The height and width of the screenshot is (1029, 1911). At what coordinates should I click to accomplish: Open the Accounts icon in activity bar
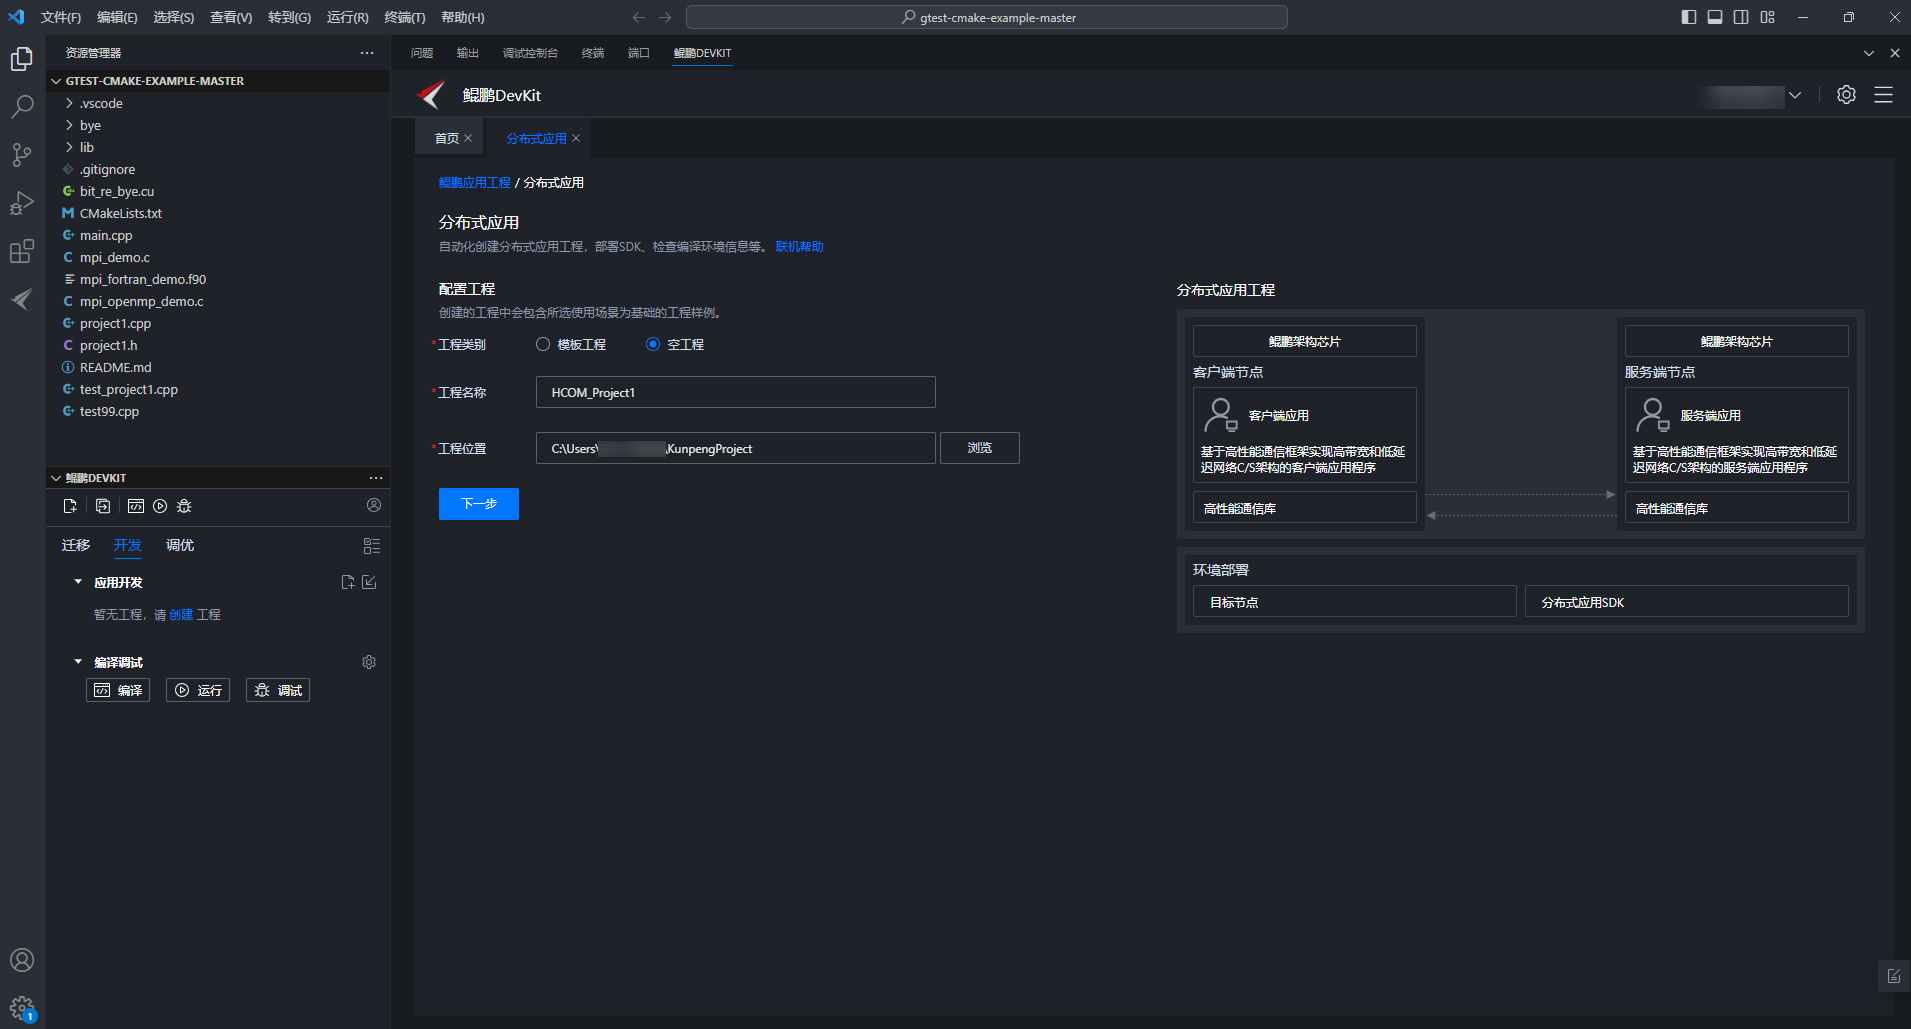(x=22, y=960)
